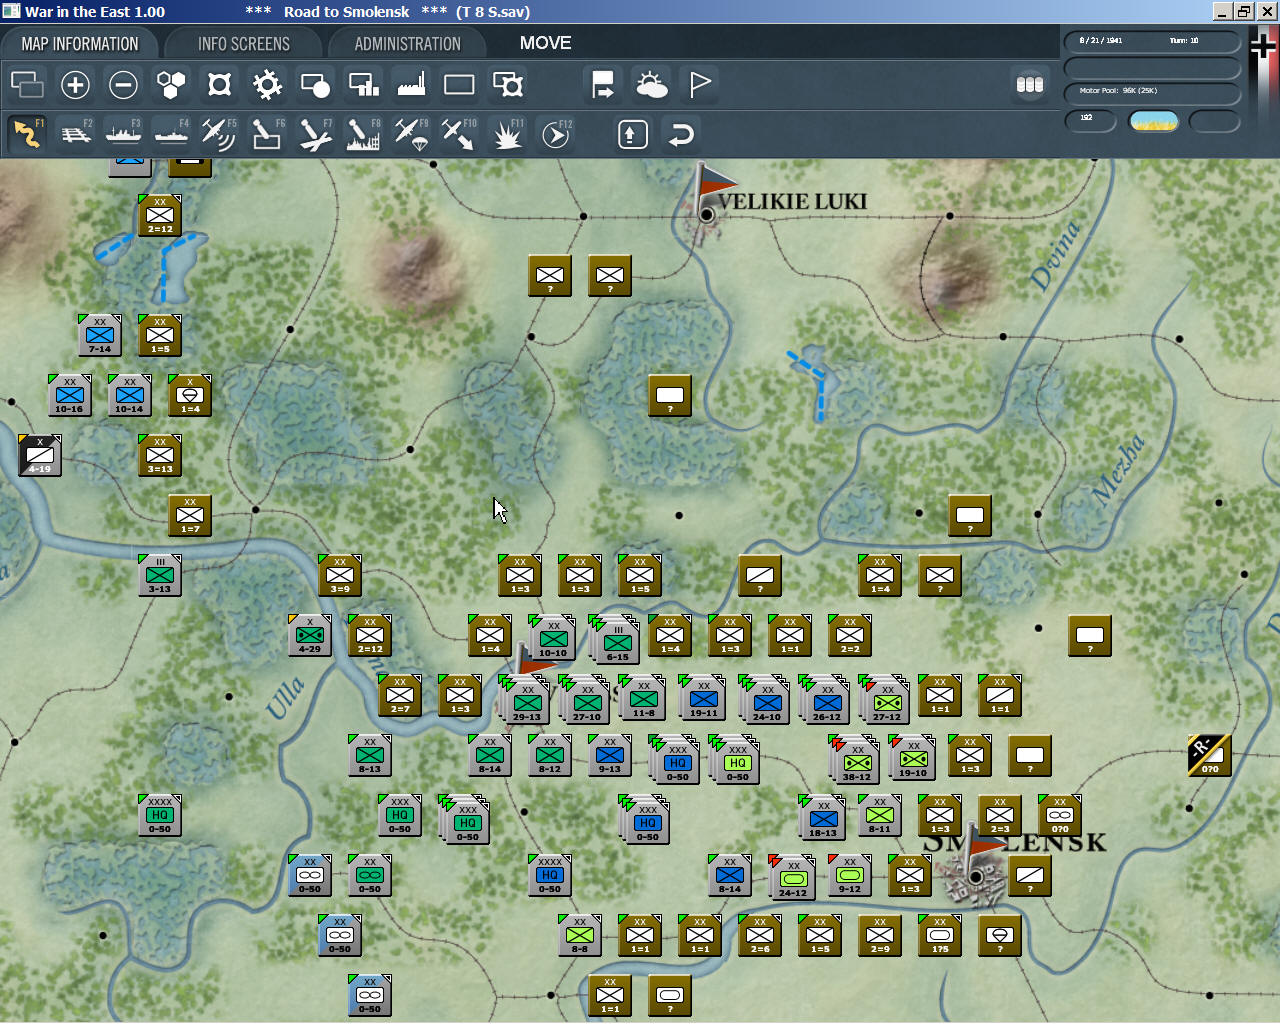The height and width of the screenshot is (1024, 1280).
Task: Select the 38-12 motorized unit counter
Action: coord(855,760)
